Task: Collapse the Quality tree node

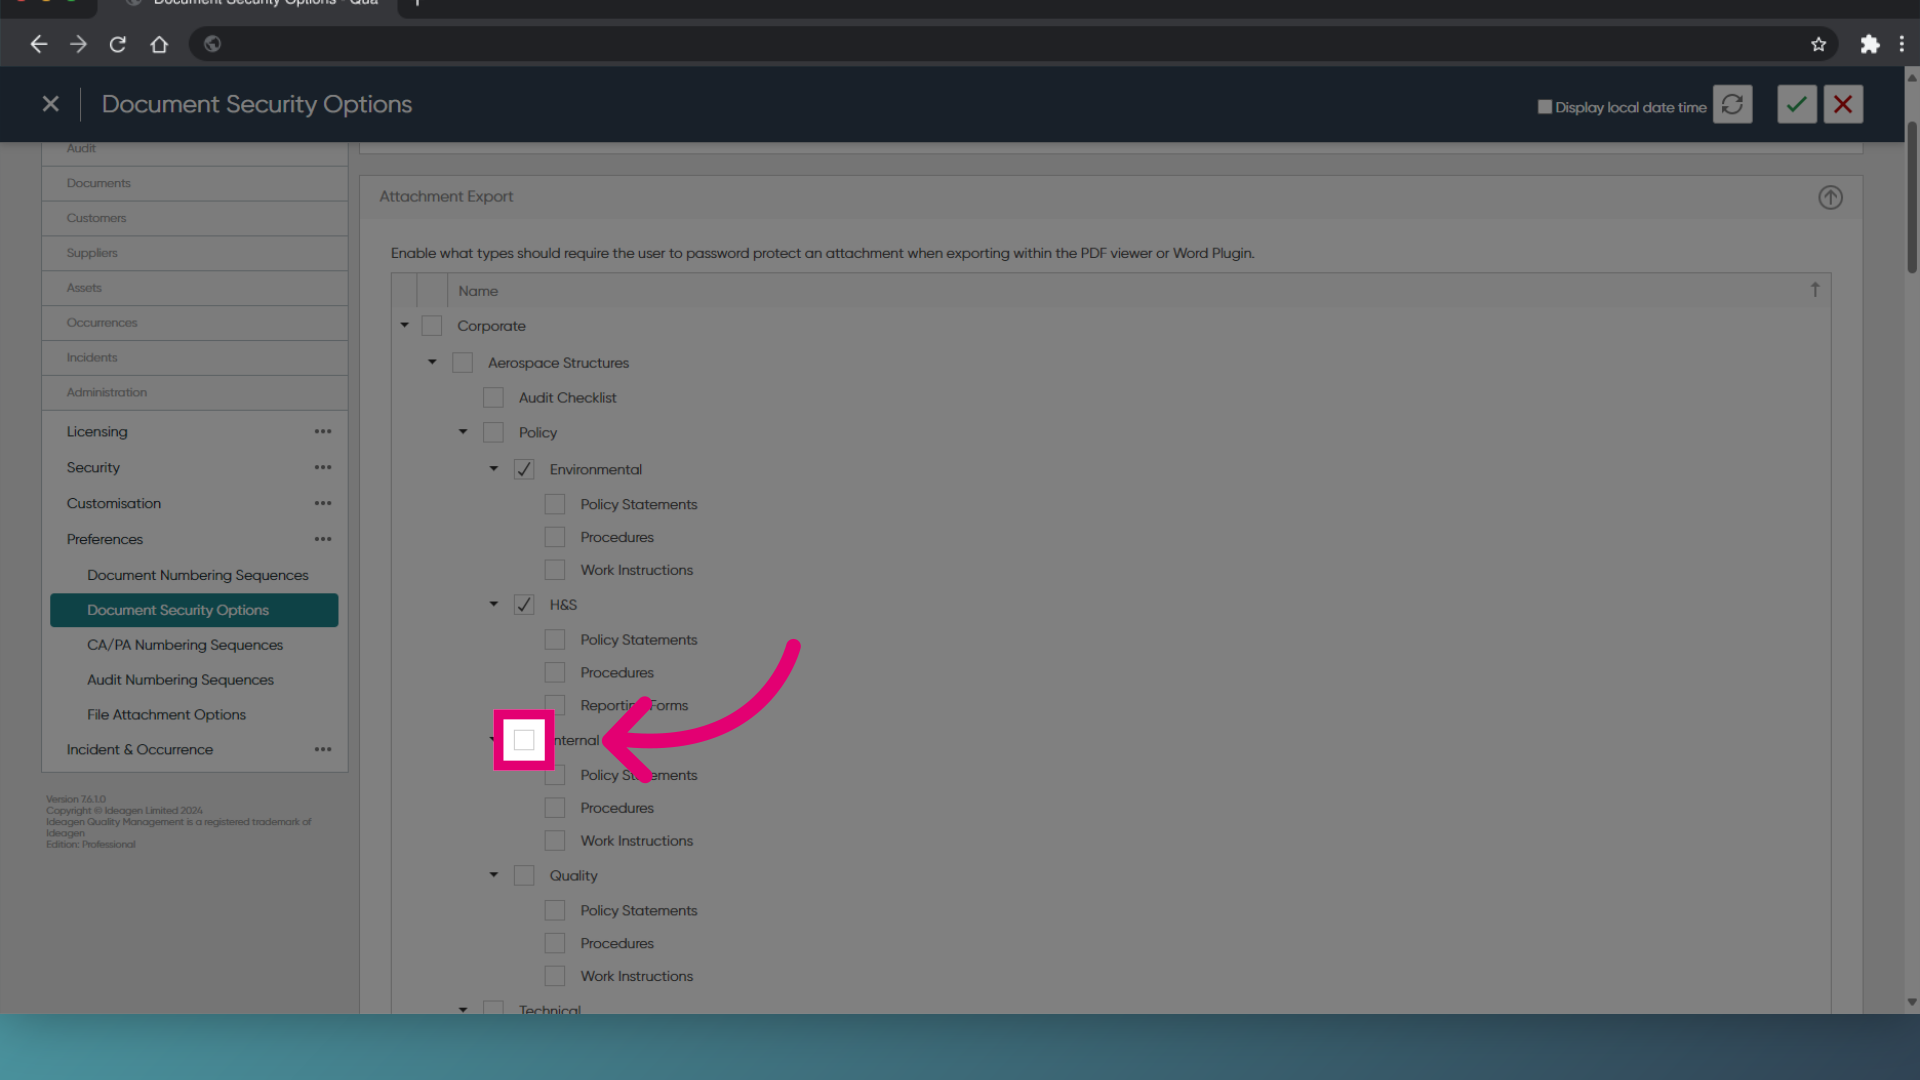Action: 494,875
